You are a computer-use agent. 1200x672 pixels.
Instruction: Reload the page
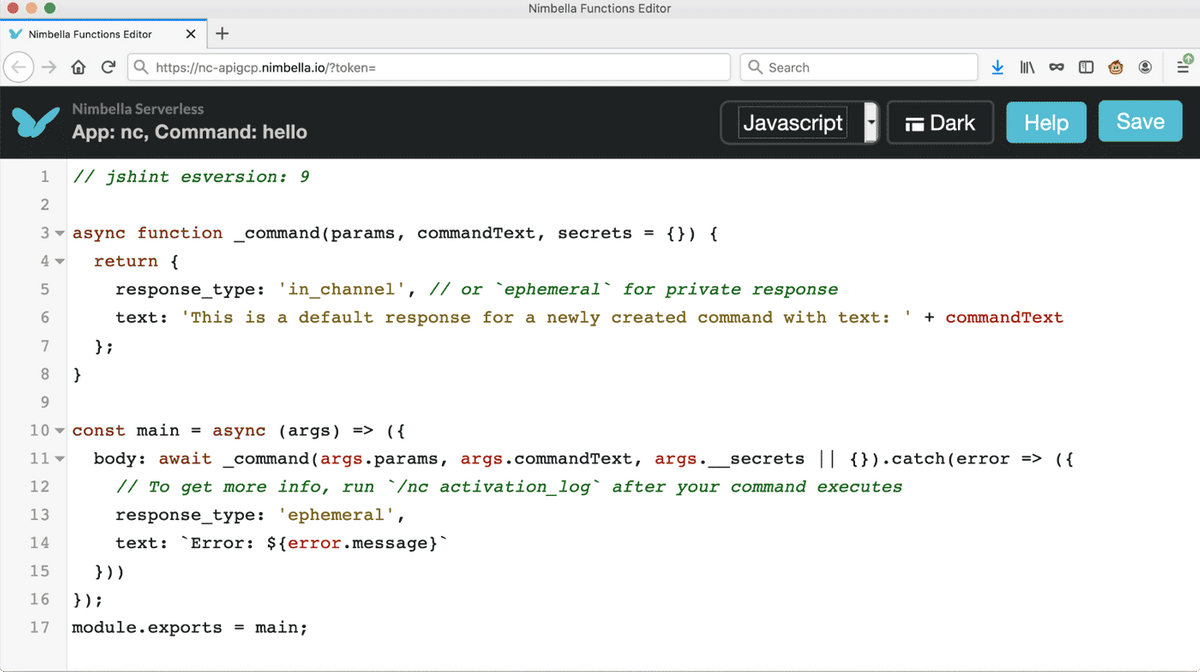coord(108,67)
